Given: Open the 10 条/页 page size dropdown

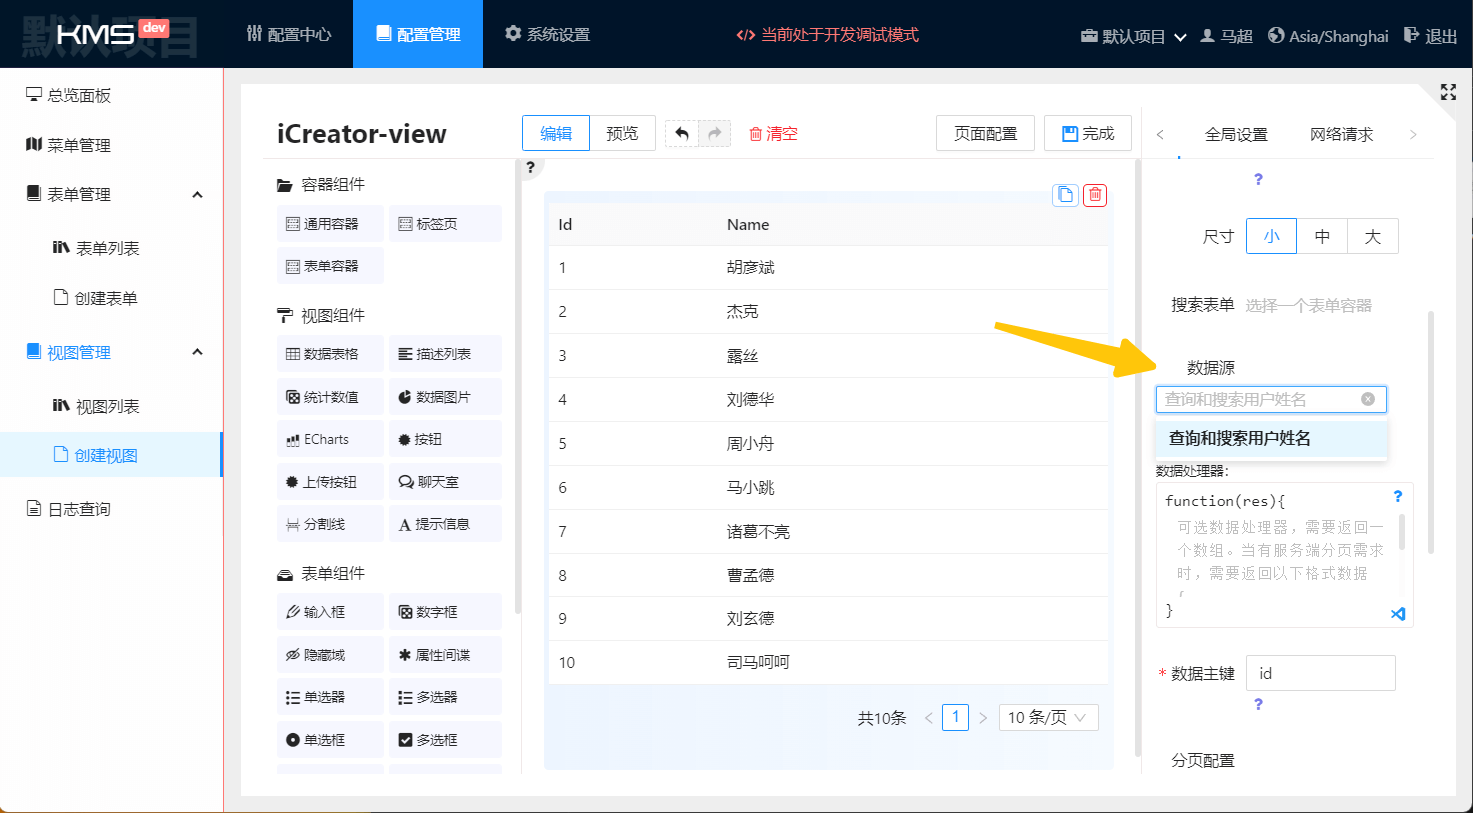Looking at the screenshot, I should coord(1046,717).
